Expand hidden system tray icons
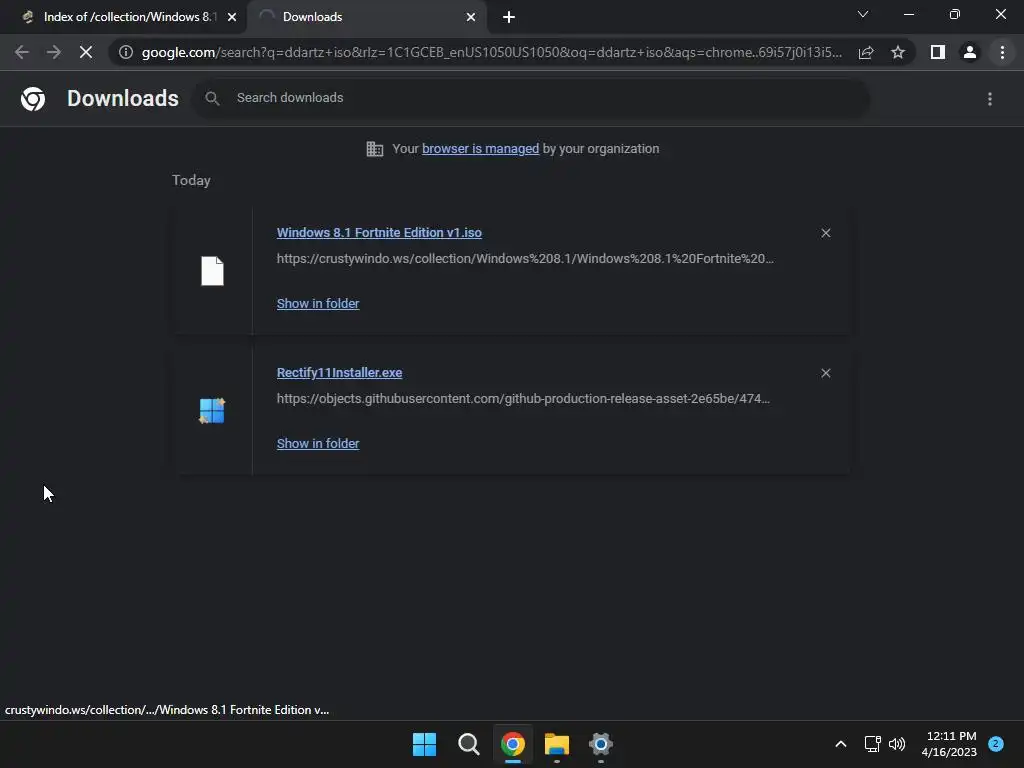 point(840,744)
